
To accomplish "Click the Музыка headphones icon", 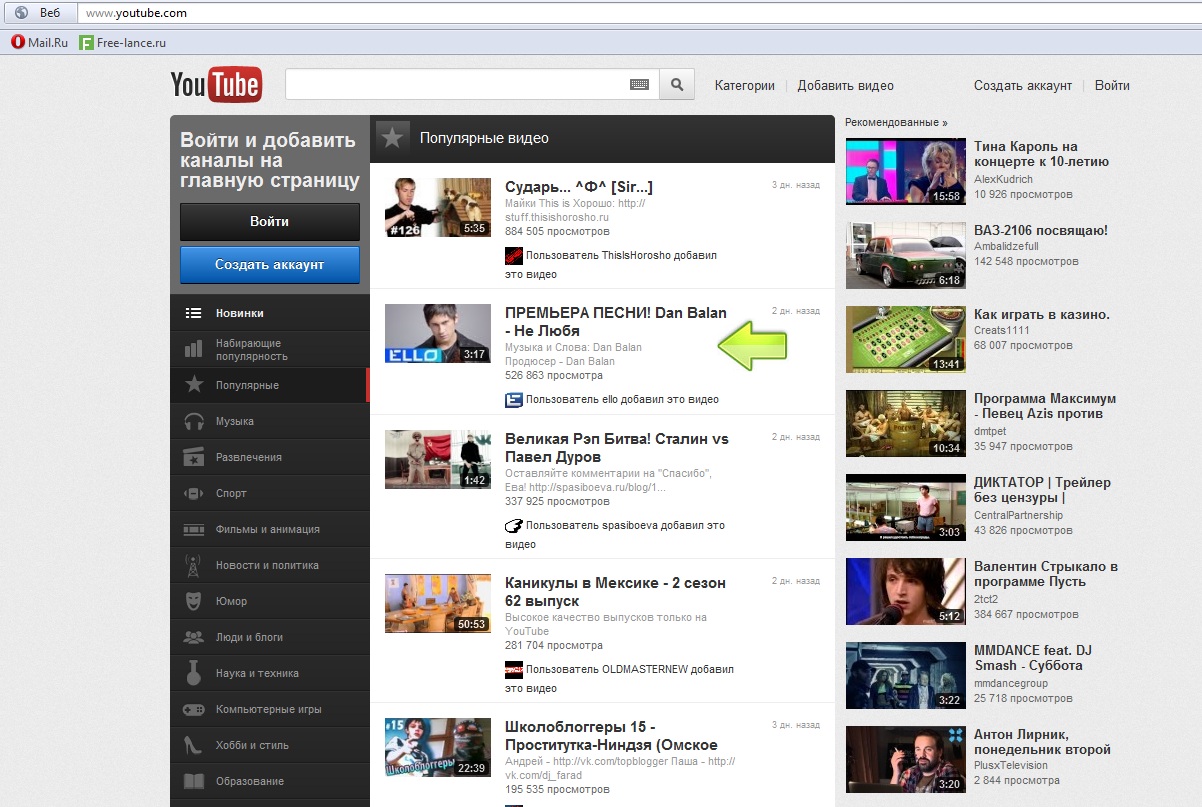I will click(x=194, y=421).
